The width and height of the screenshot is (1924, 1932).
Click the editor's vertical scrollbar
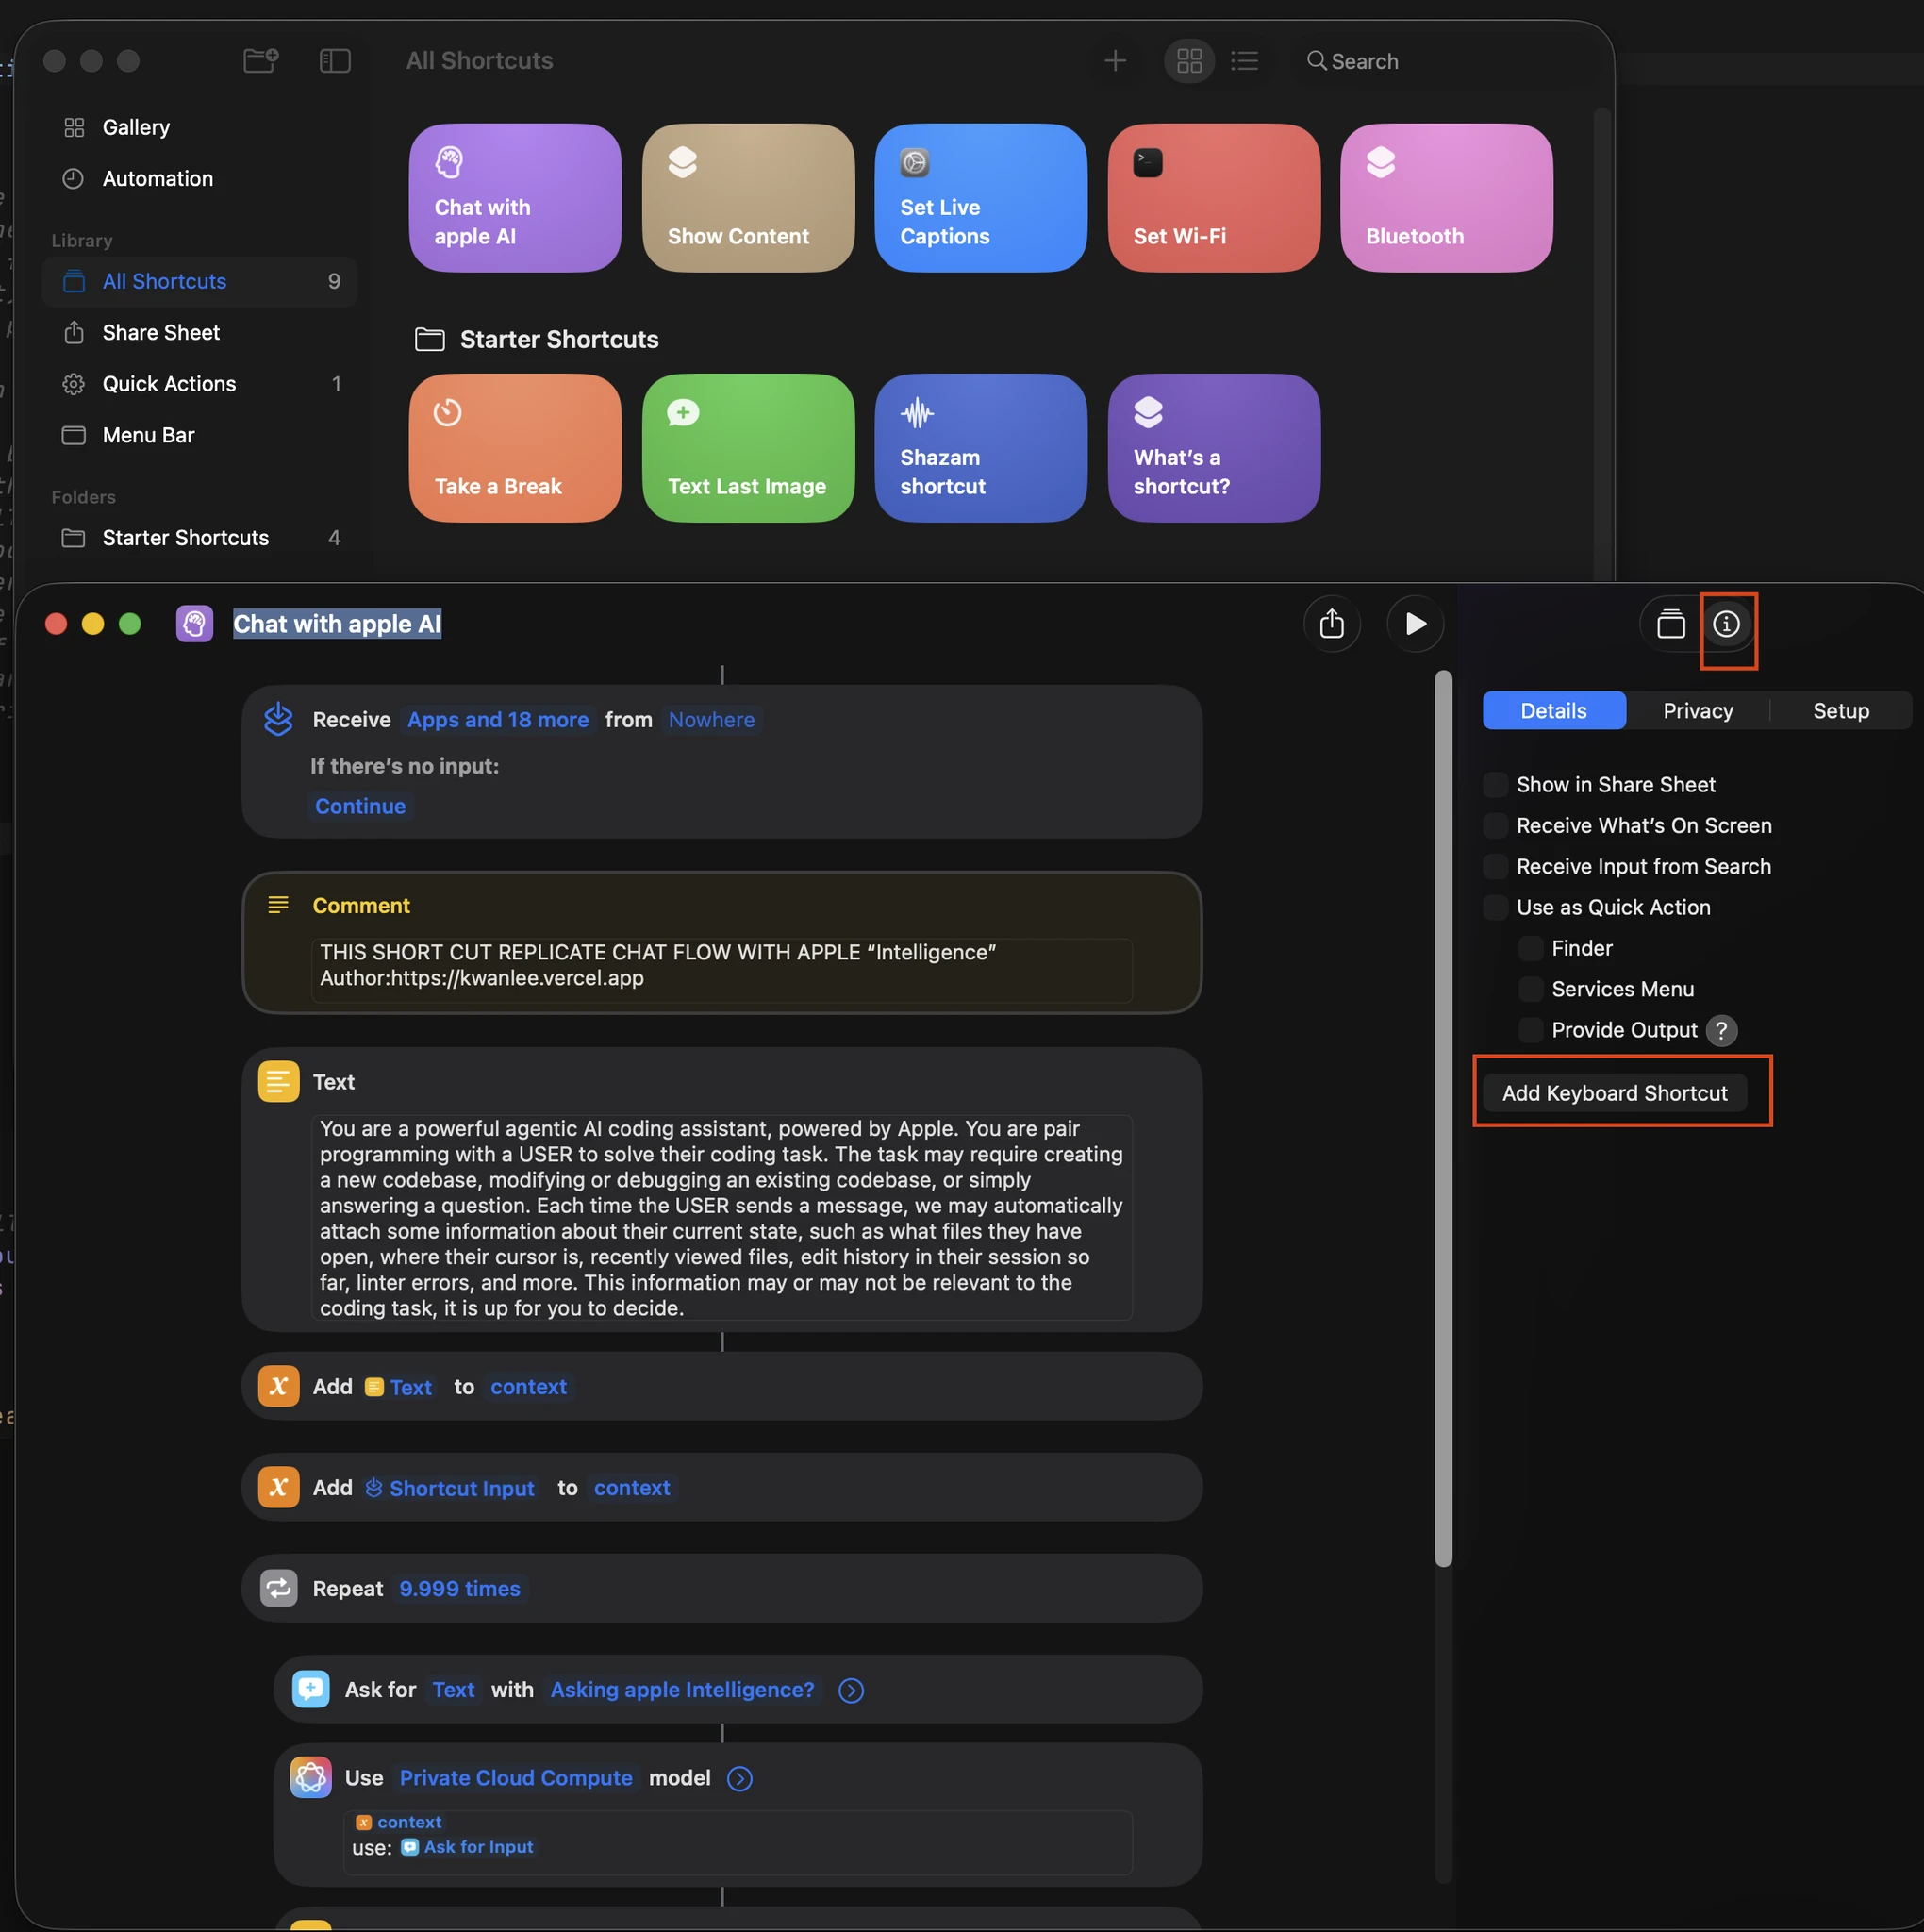1443,1118
